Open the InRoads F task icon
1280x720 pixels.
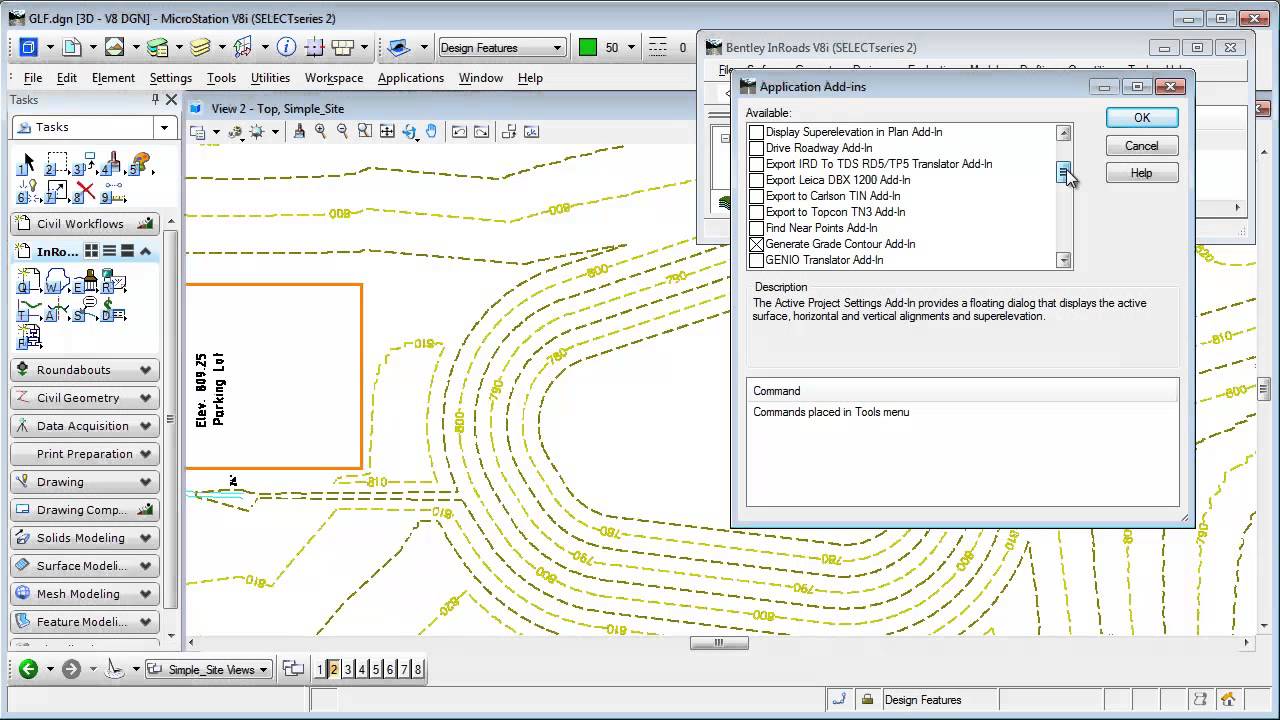click(28, 338)
